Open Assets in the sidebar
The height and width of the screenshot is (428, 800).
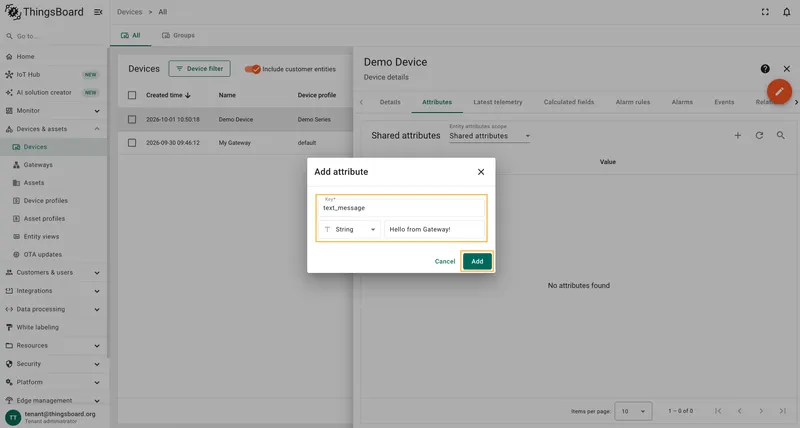point(54,183)
